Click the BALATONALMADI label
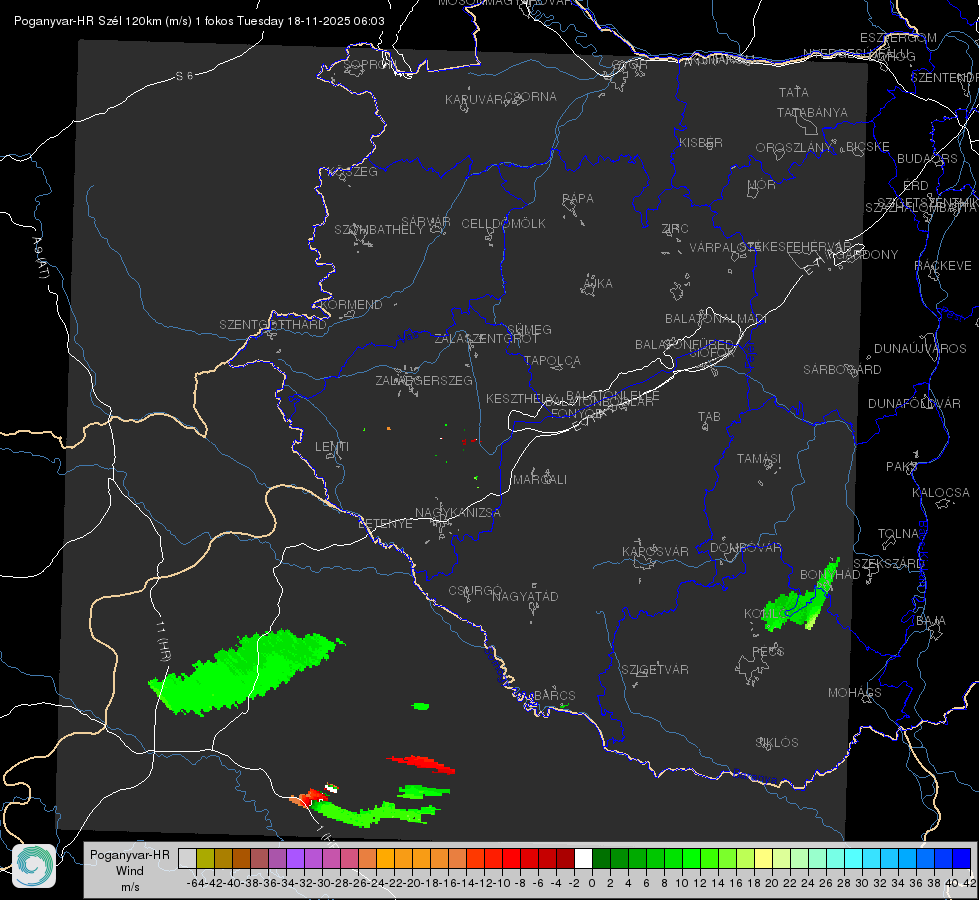Viewport: 979px width, 900px height. [716, 319]
